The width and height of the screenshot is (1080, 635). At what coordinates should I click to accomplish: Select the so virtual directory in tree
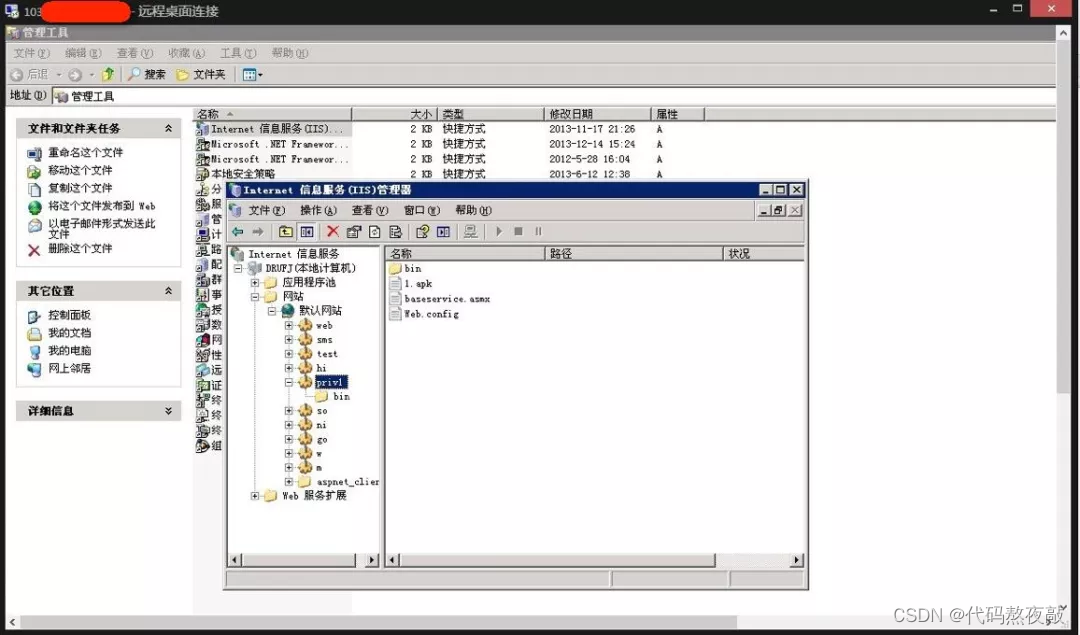pyautogui.click(x=322, y=411)
